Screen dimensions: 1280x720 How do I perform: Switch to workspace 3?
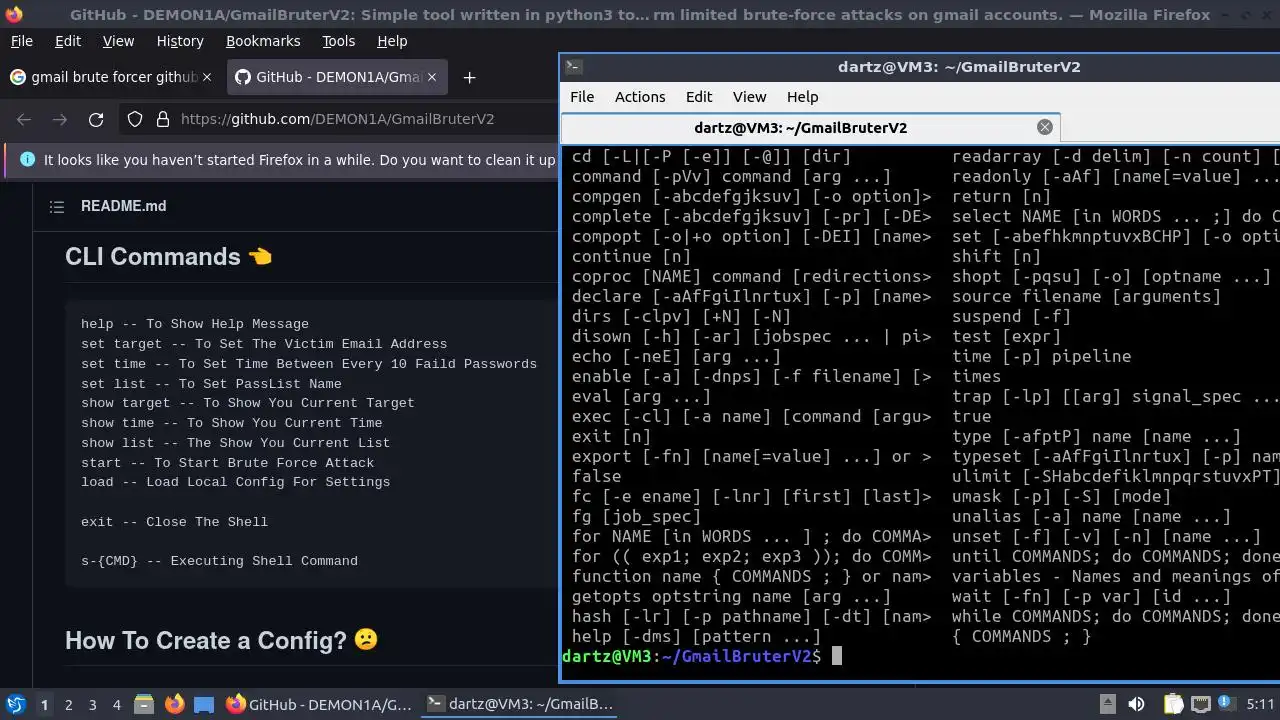click(x=92, y=704)
